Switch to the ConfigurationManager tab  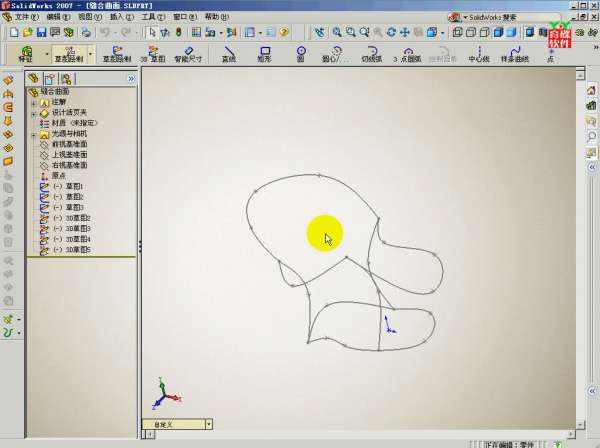tap(66, 79)
